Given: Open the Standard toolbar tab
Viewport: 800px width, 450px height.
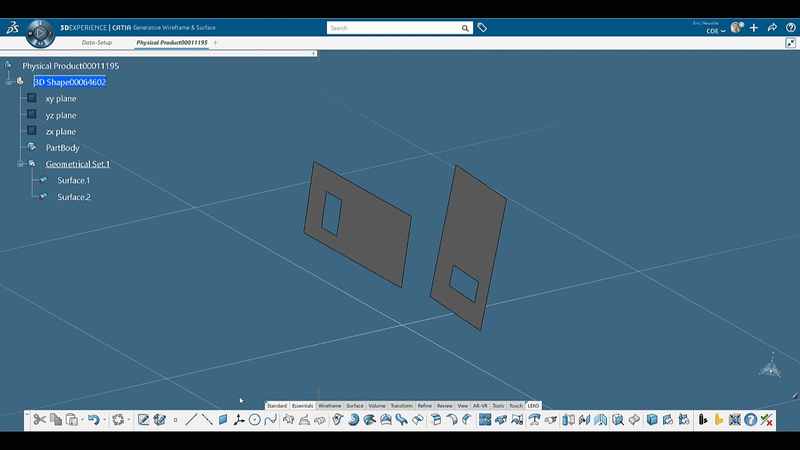Looking at the screenshot, I should point(277,406).
